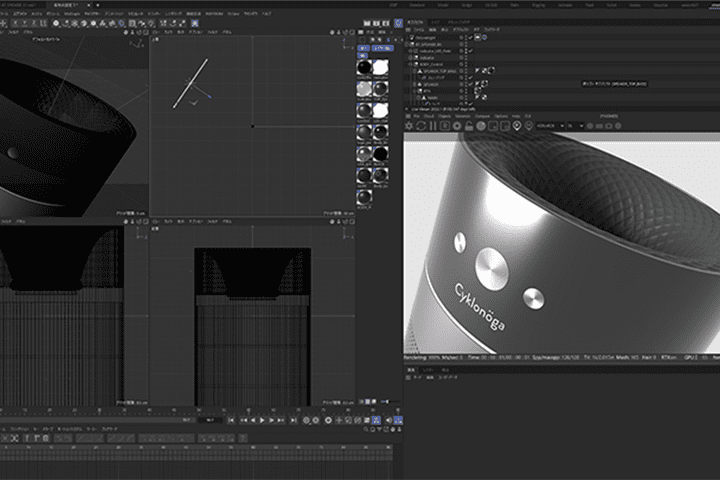
Task: Click camera snapshot icon in Live Viewer toolbar
Action: click(608, 126)
